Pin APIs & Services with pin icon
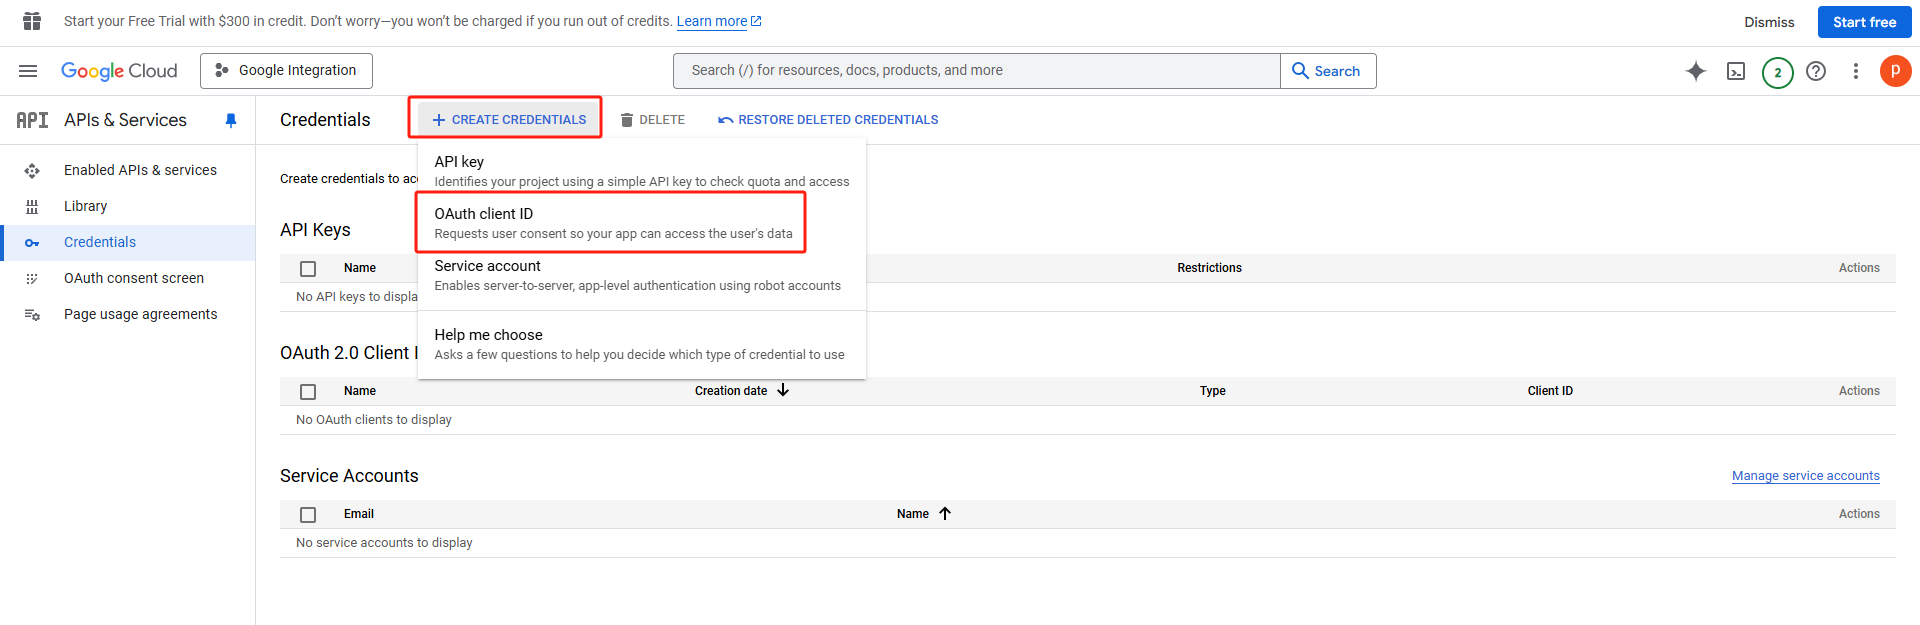1920x625 pixels. point(231,120)
